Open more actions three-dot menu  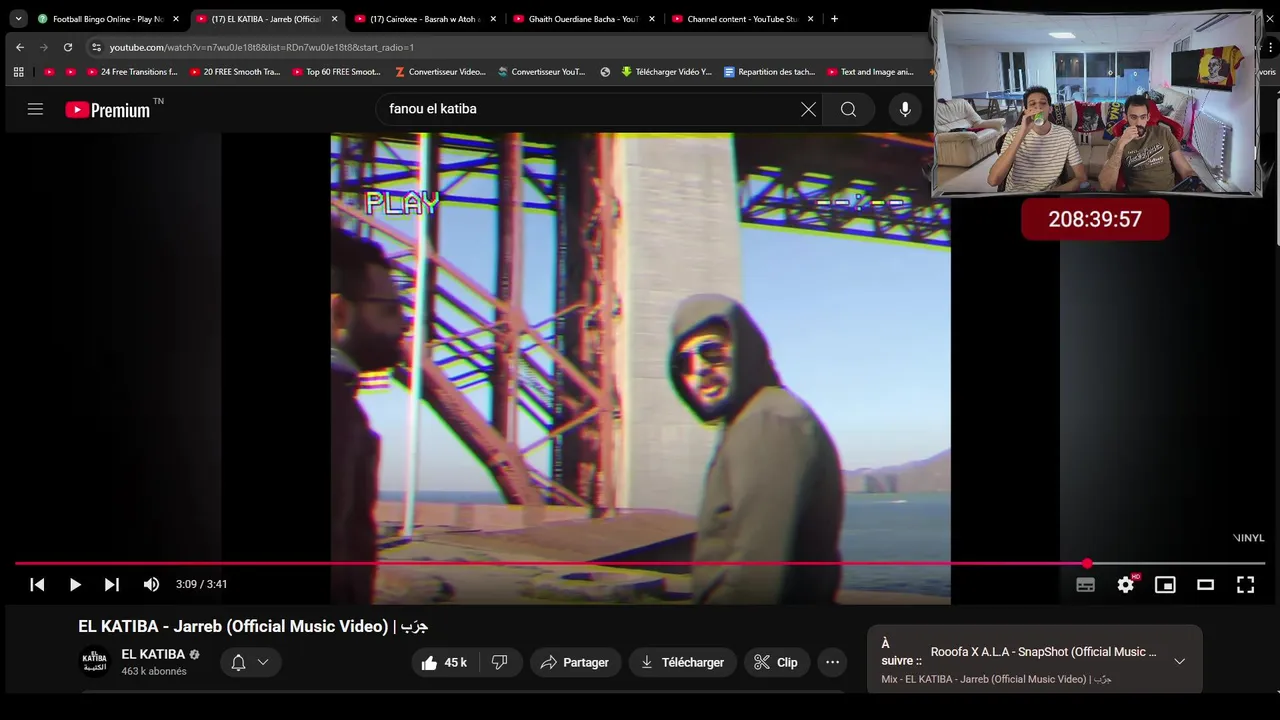pyautogui.click(x=832, y=662)
